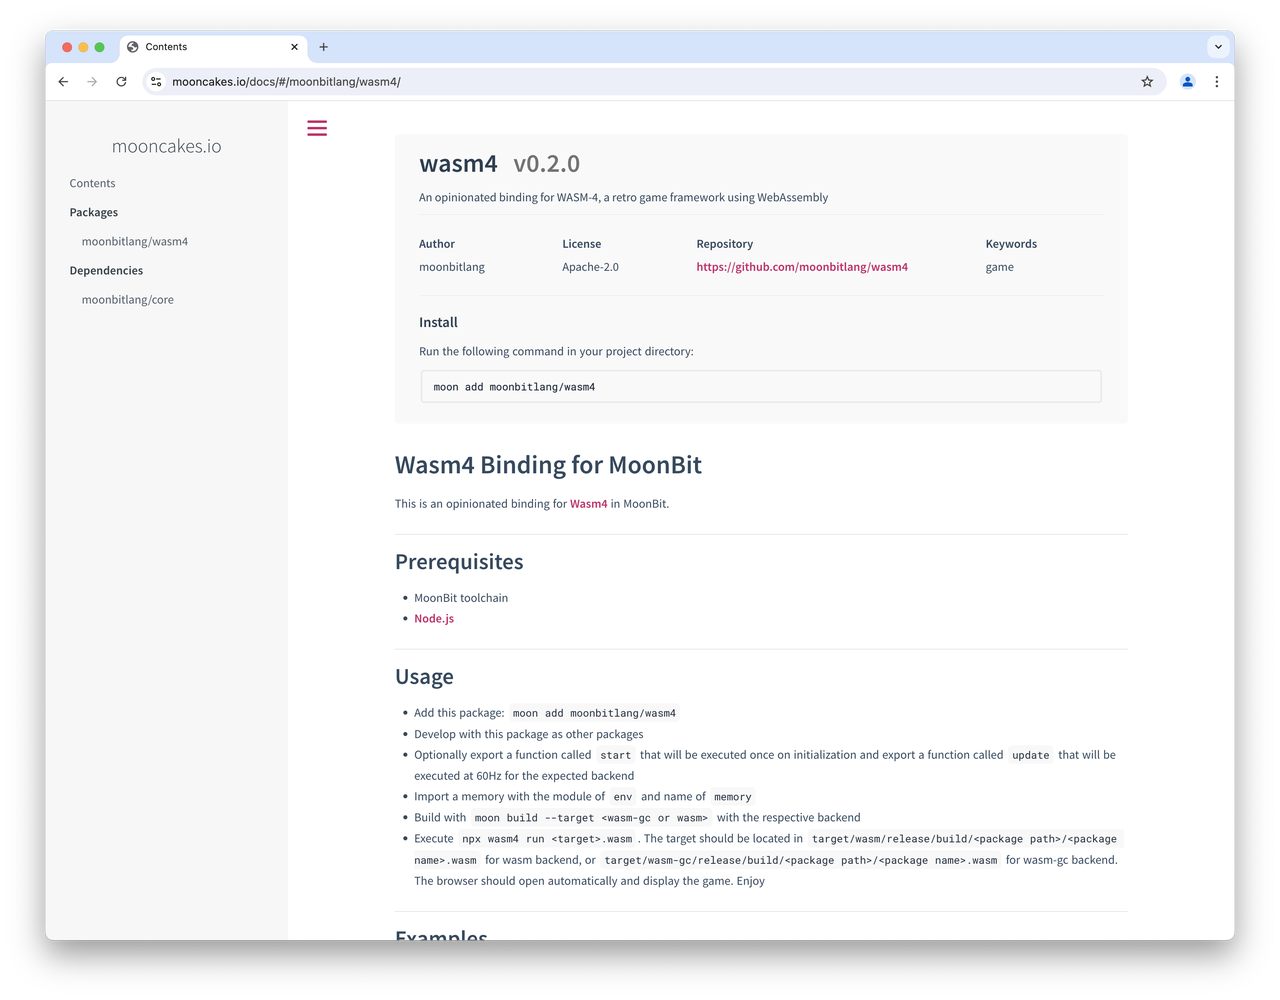Viewport: 1280px width, 1000px height.
Task: Click the v0.2.0 version label
Action: [x=547, y=164]
